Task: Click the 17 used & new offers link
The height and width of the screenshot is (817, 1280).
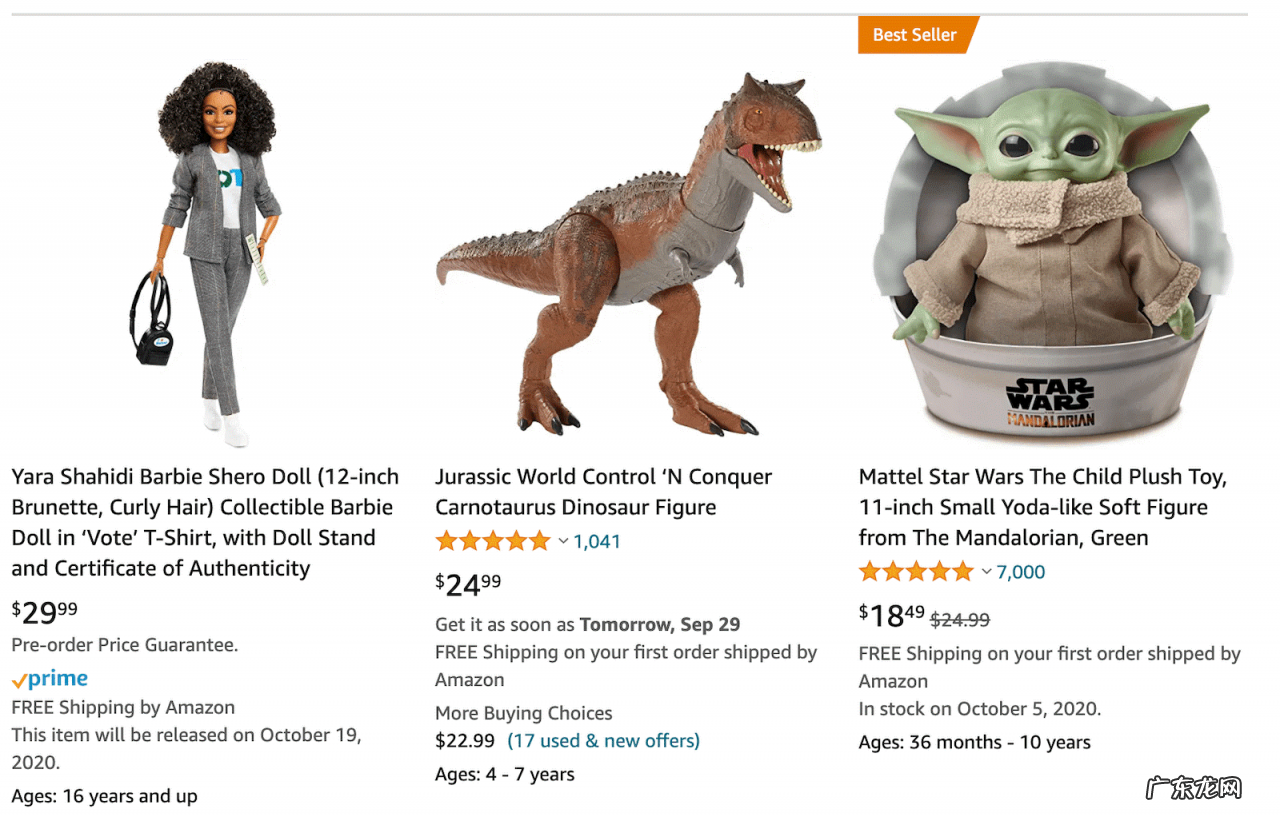Action: click(603, 741)
